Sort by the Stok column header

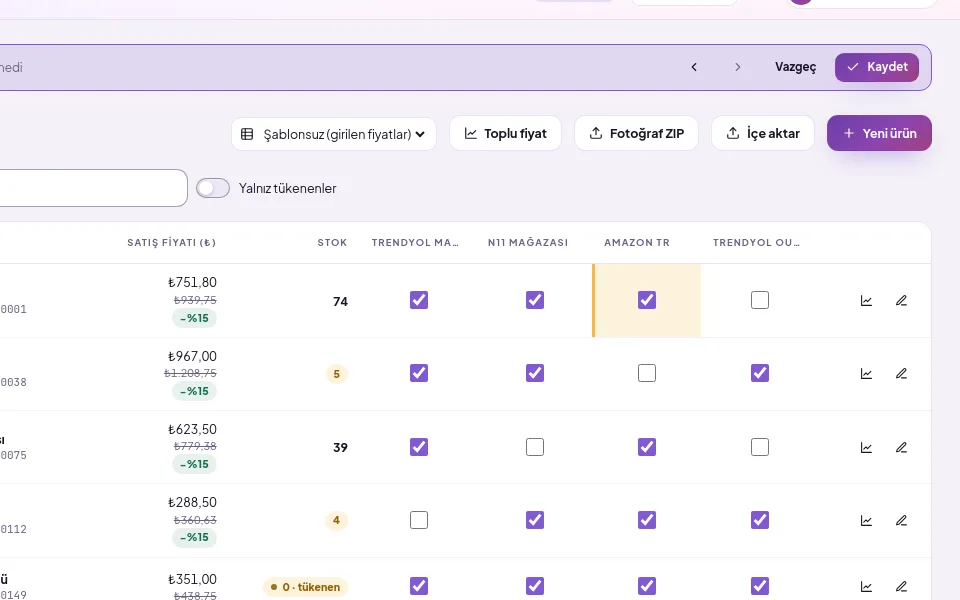(x=332, y=242)
